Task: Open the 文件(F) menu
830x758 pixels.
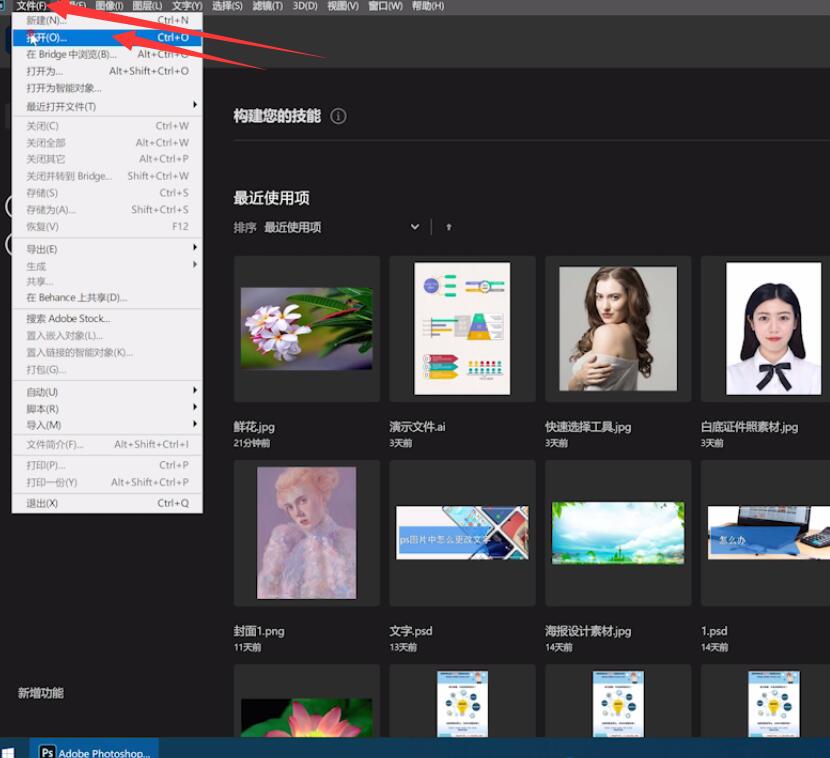Action: 31,6
